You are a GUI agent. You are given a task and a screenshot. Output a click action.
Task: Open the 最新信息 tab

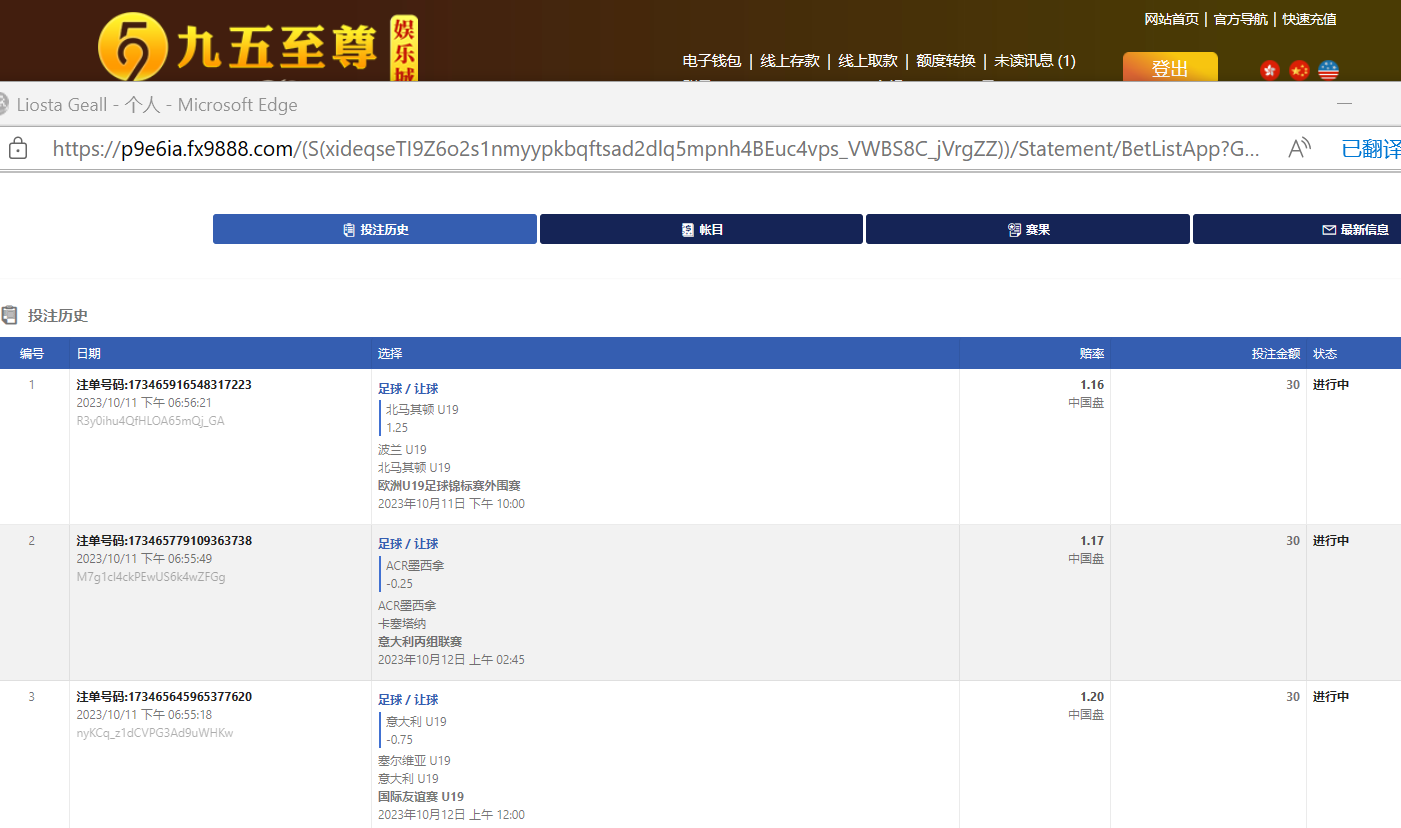[x=1297, y=229]
